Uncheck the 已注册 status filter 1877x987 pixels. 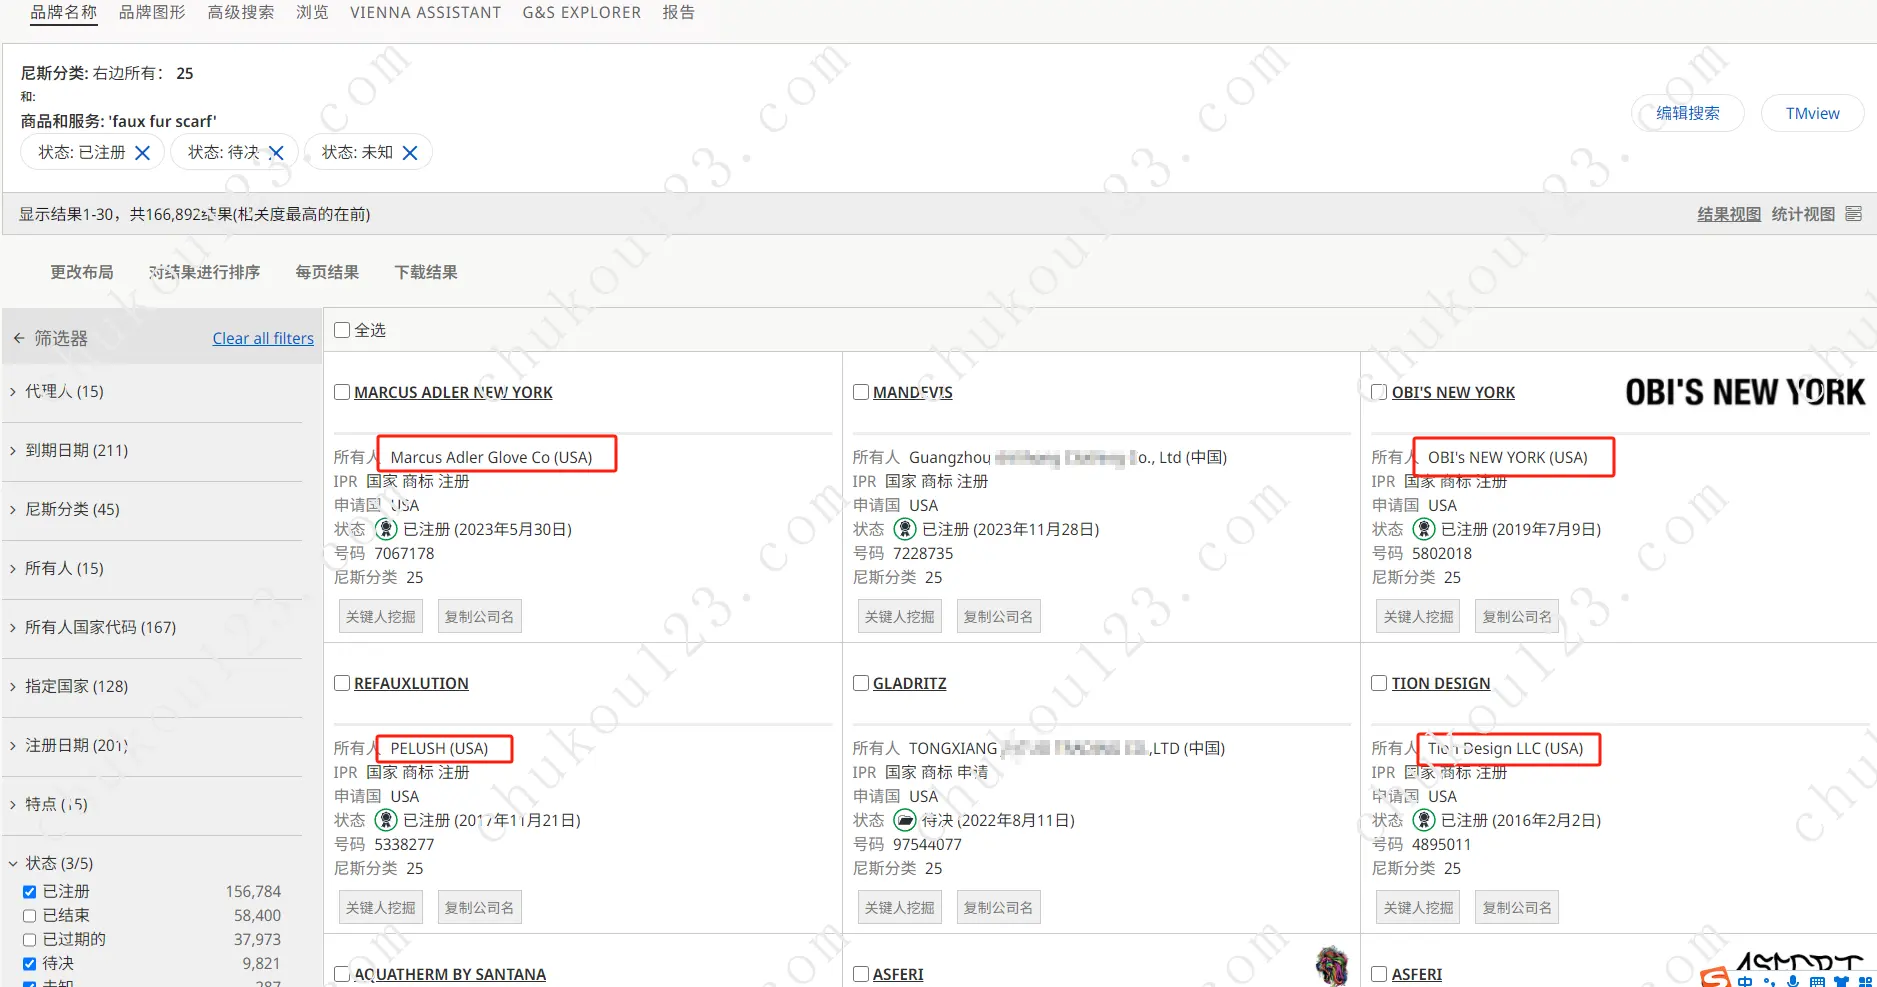(x=30, y=891)
